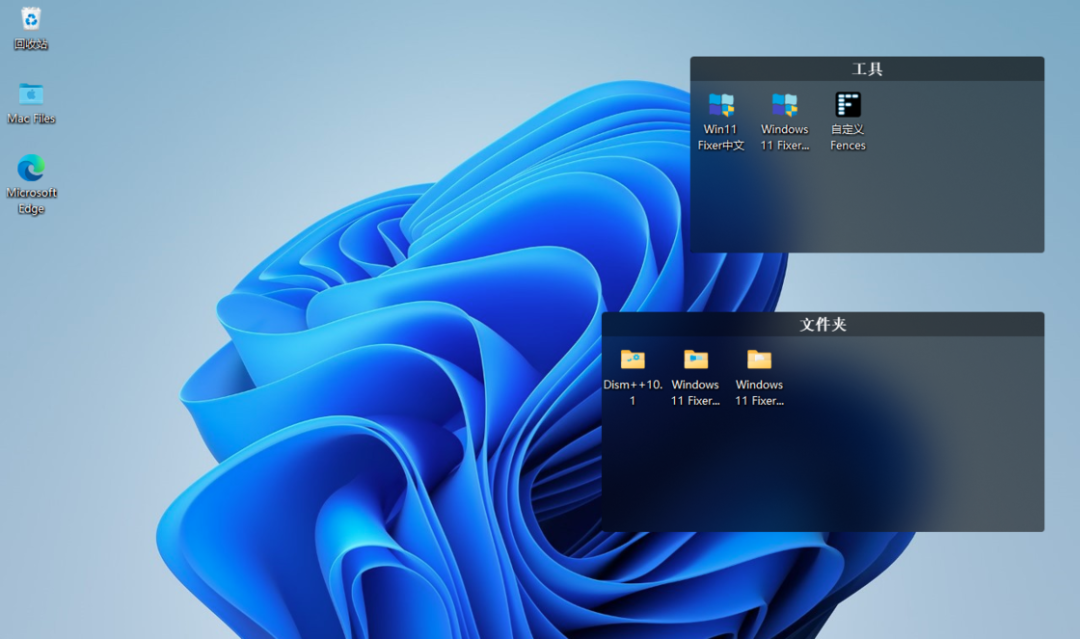Click the 自定义 Fences app icon
This screenshot has width=1080, height=639.
tap(848, 105)
